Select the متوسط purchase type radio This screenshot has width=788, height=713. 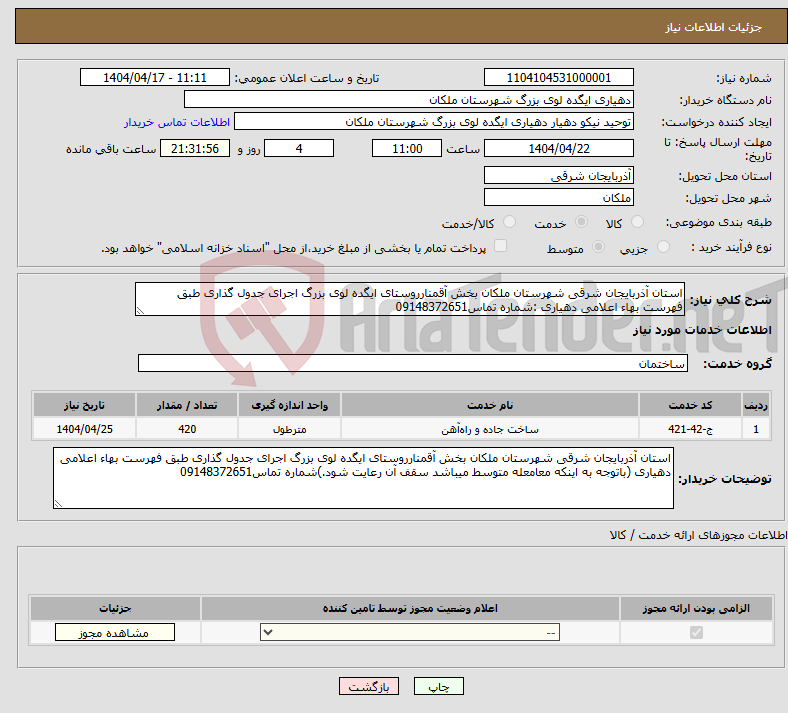598,247
